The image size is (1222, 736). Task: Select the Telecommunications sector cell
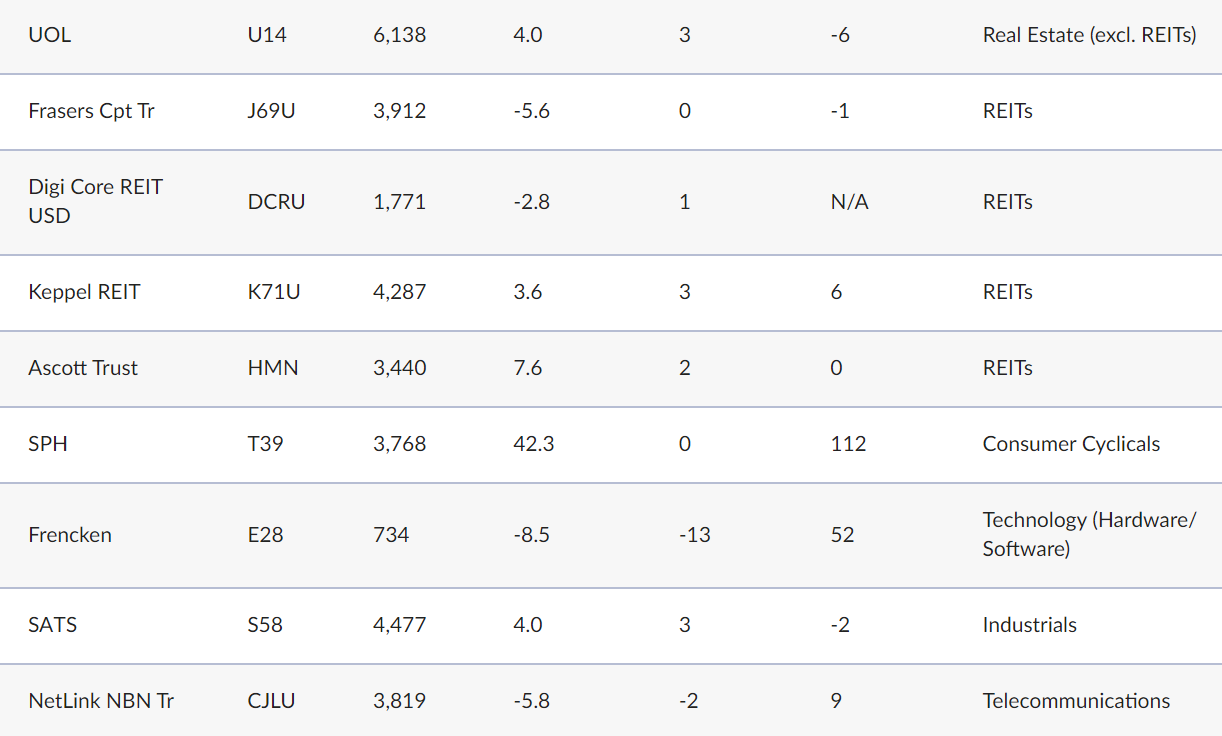coord(1076,701)
